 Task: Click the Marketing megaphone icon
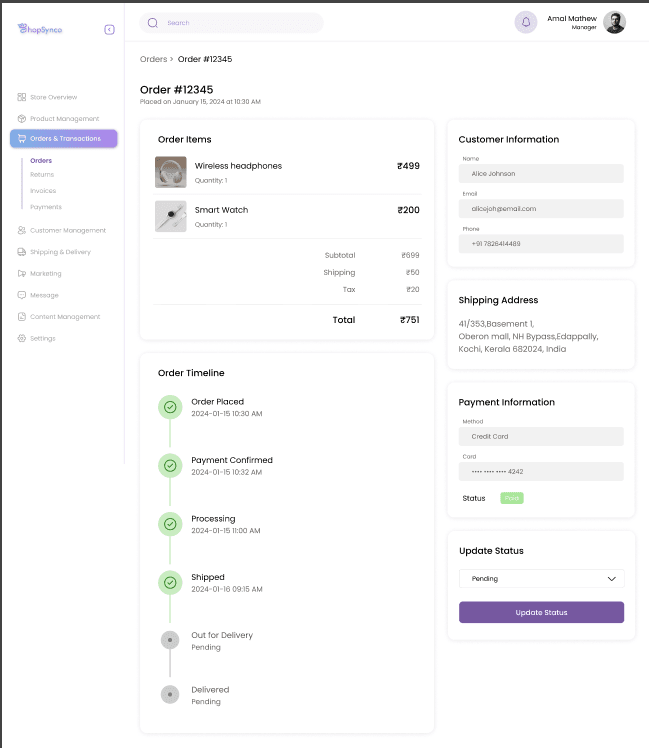[21, 273]
